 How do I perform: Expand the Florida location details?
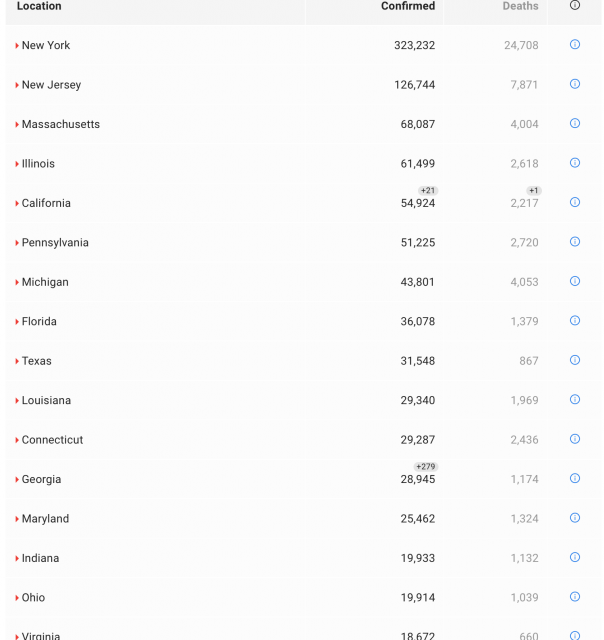click(17, 322)
